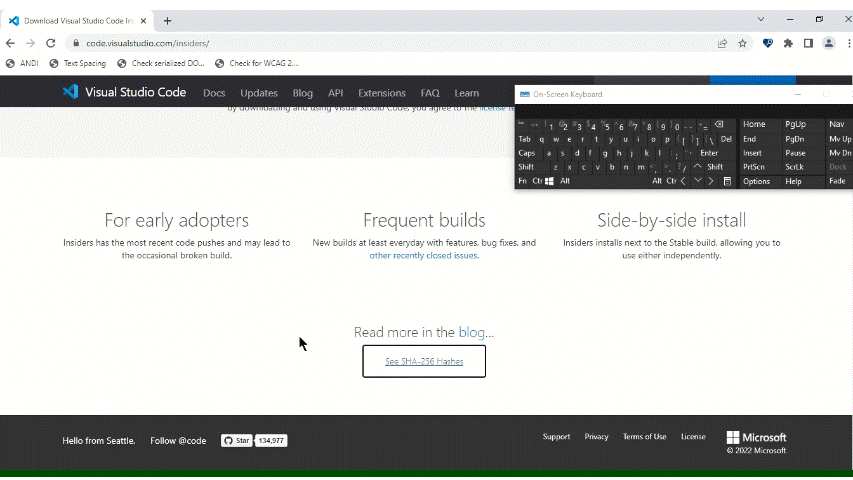853x480 pixels.
Task: Open the Text Spacing bookmarklet
Action: (x=78, y=63)
